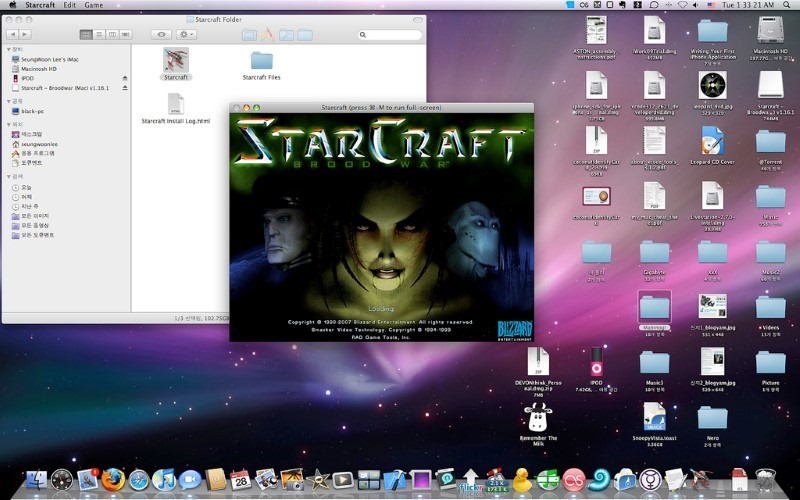Switch Finder to icon view
800x500 pixels.
86,34
